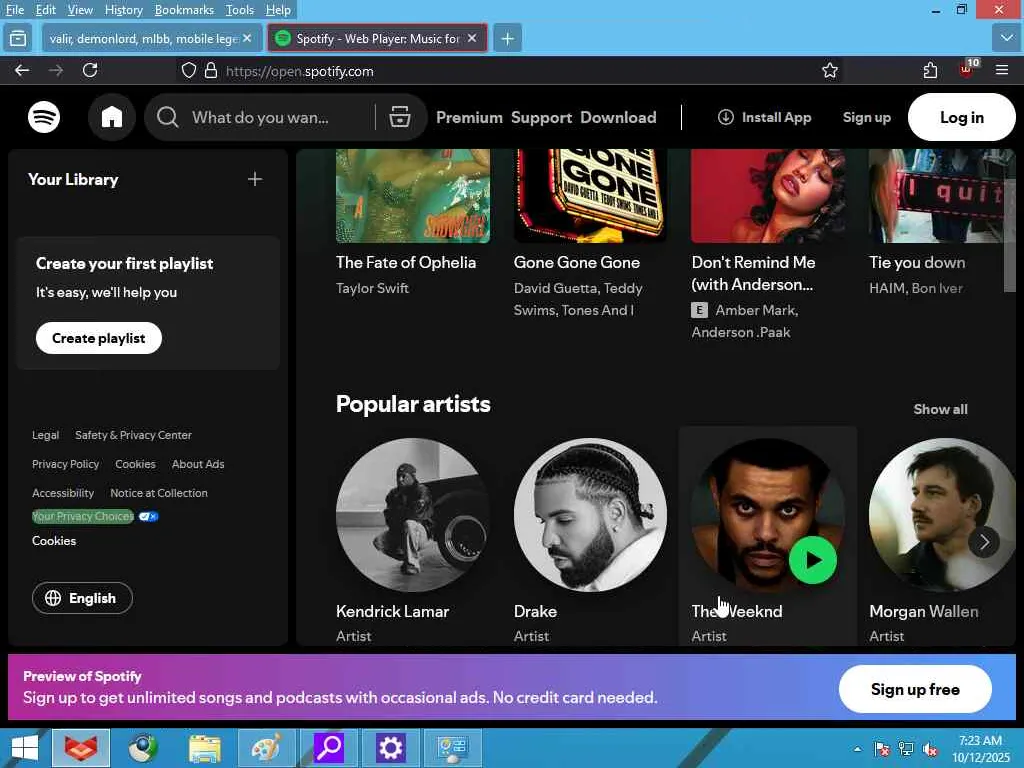1024x768 pixels.
Task: Close the valir demonlord mlbb tab
Action: point(247,38)
